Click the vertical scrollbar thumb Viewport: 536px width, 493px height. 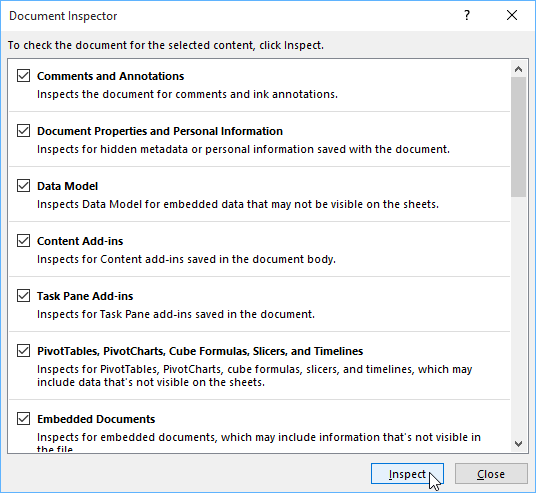[518, 137]
